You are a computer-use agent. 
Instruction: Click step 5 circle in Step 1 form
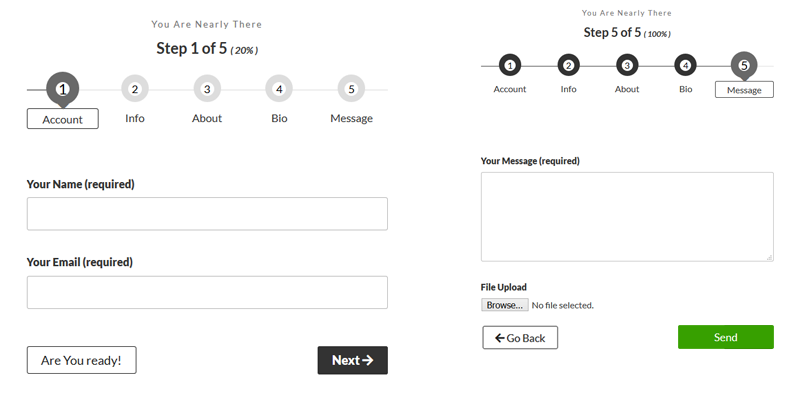click(351, 89)
